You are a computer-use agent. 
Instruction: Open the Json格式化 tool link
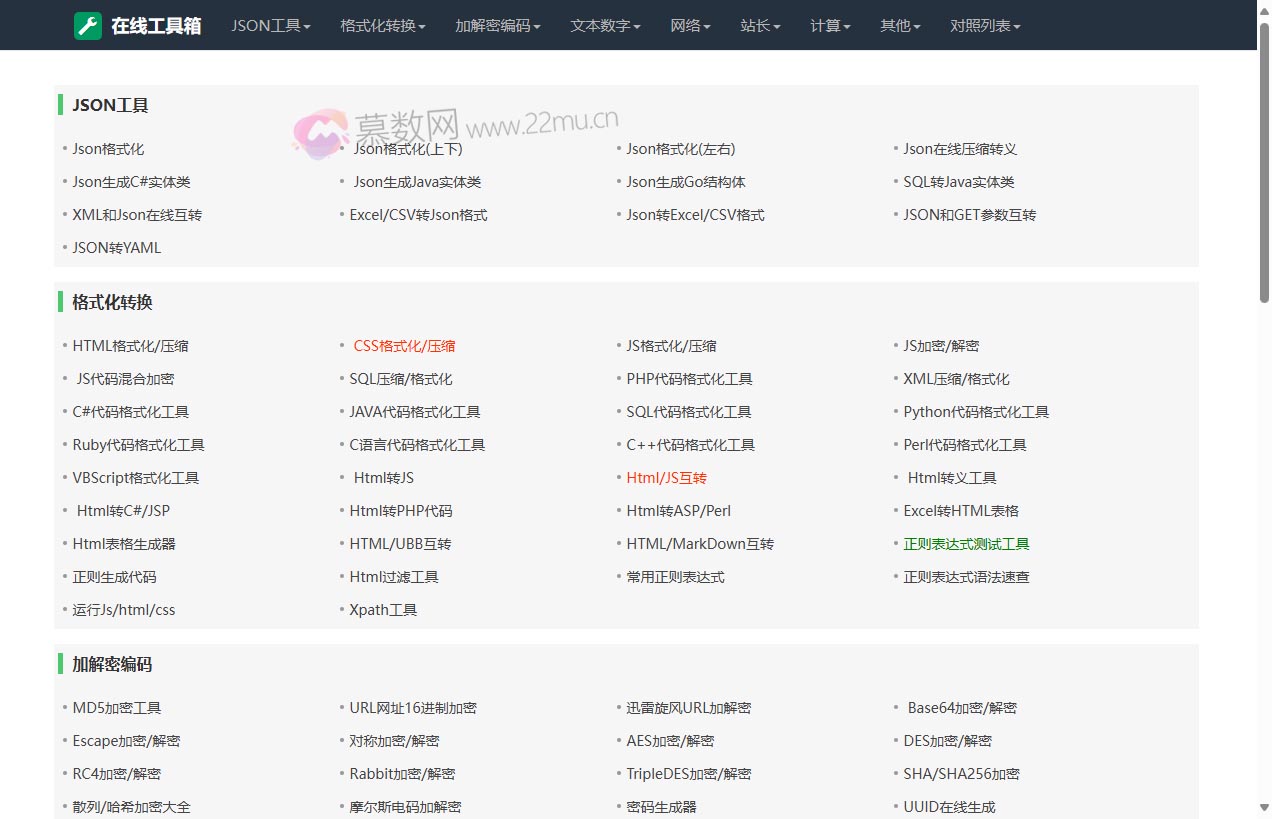tap(107, 148)
